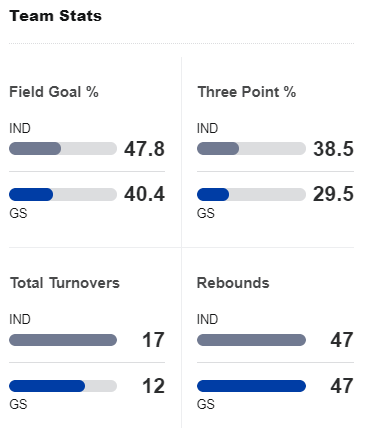Click IND total turnovers bar
Viewport: 368px width, 428px height.
(63, 340)
